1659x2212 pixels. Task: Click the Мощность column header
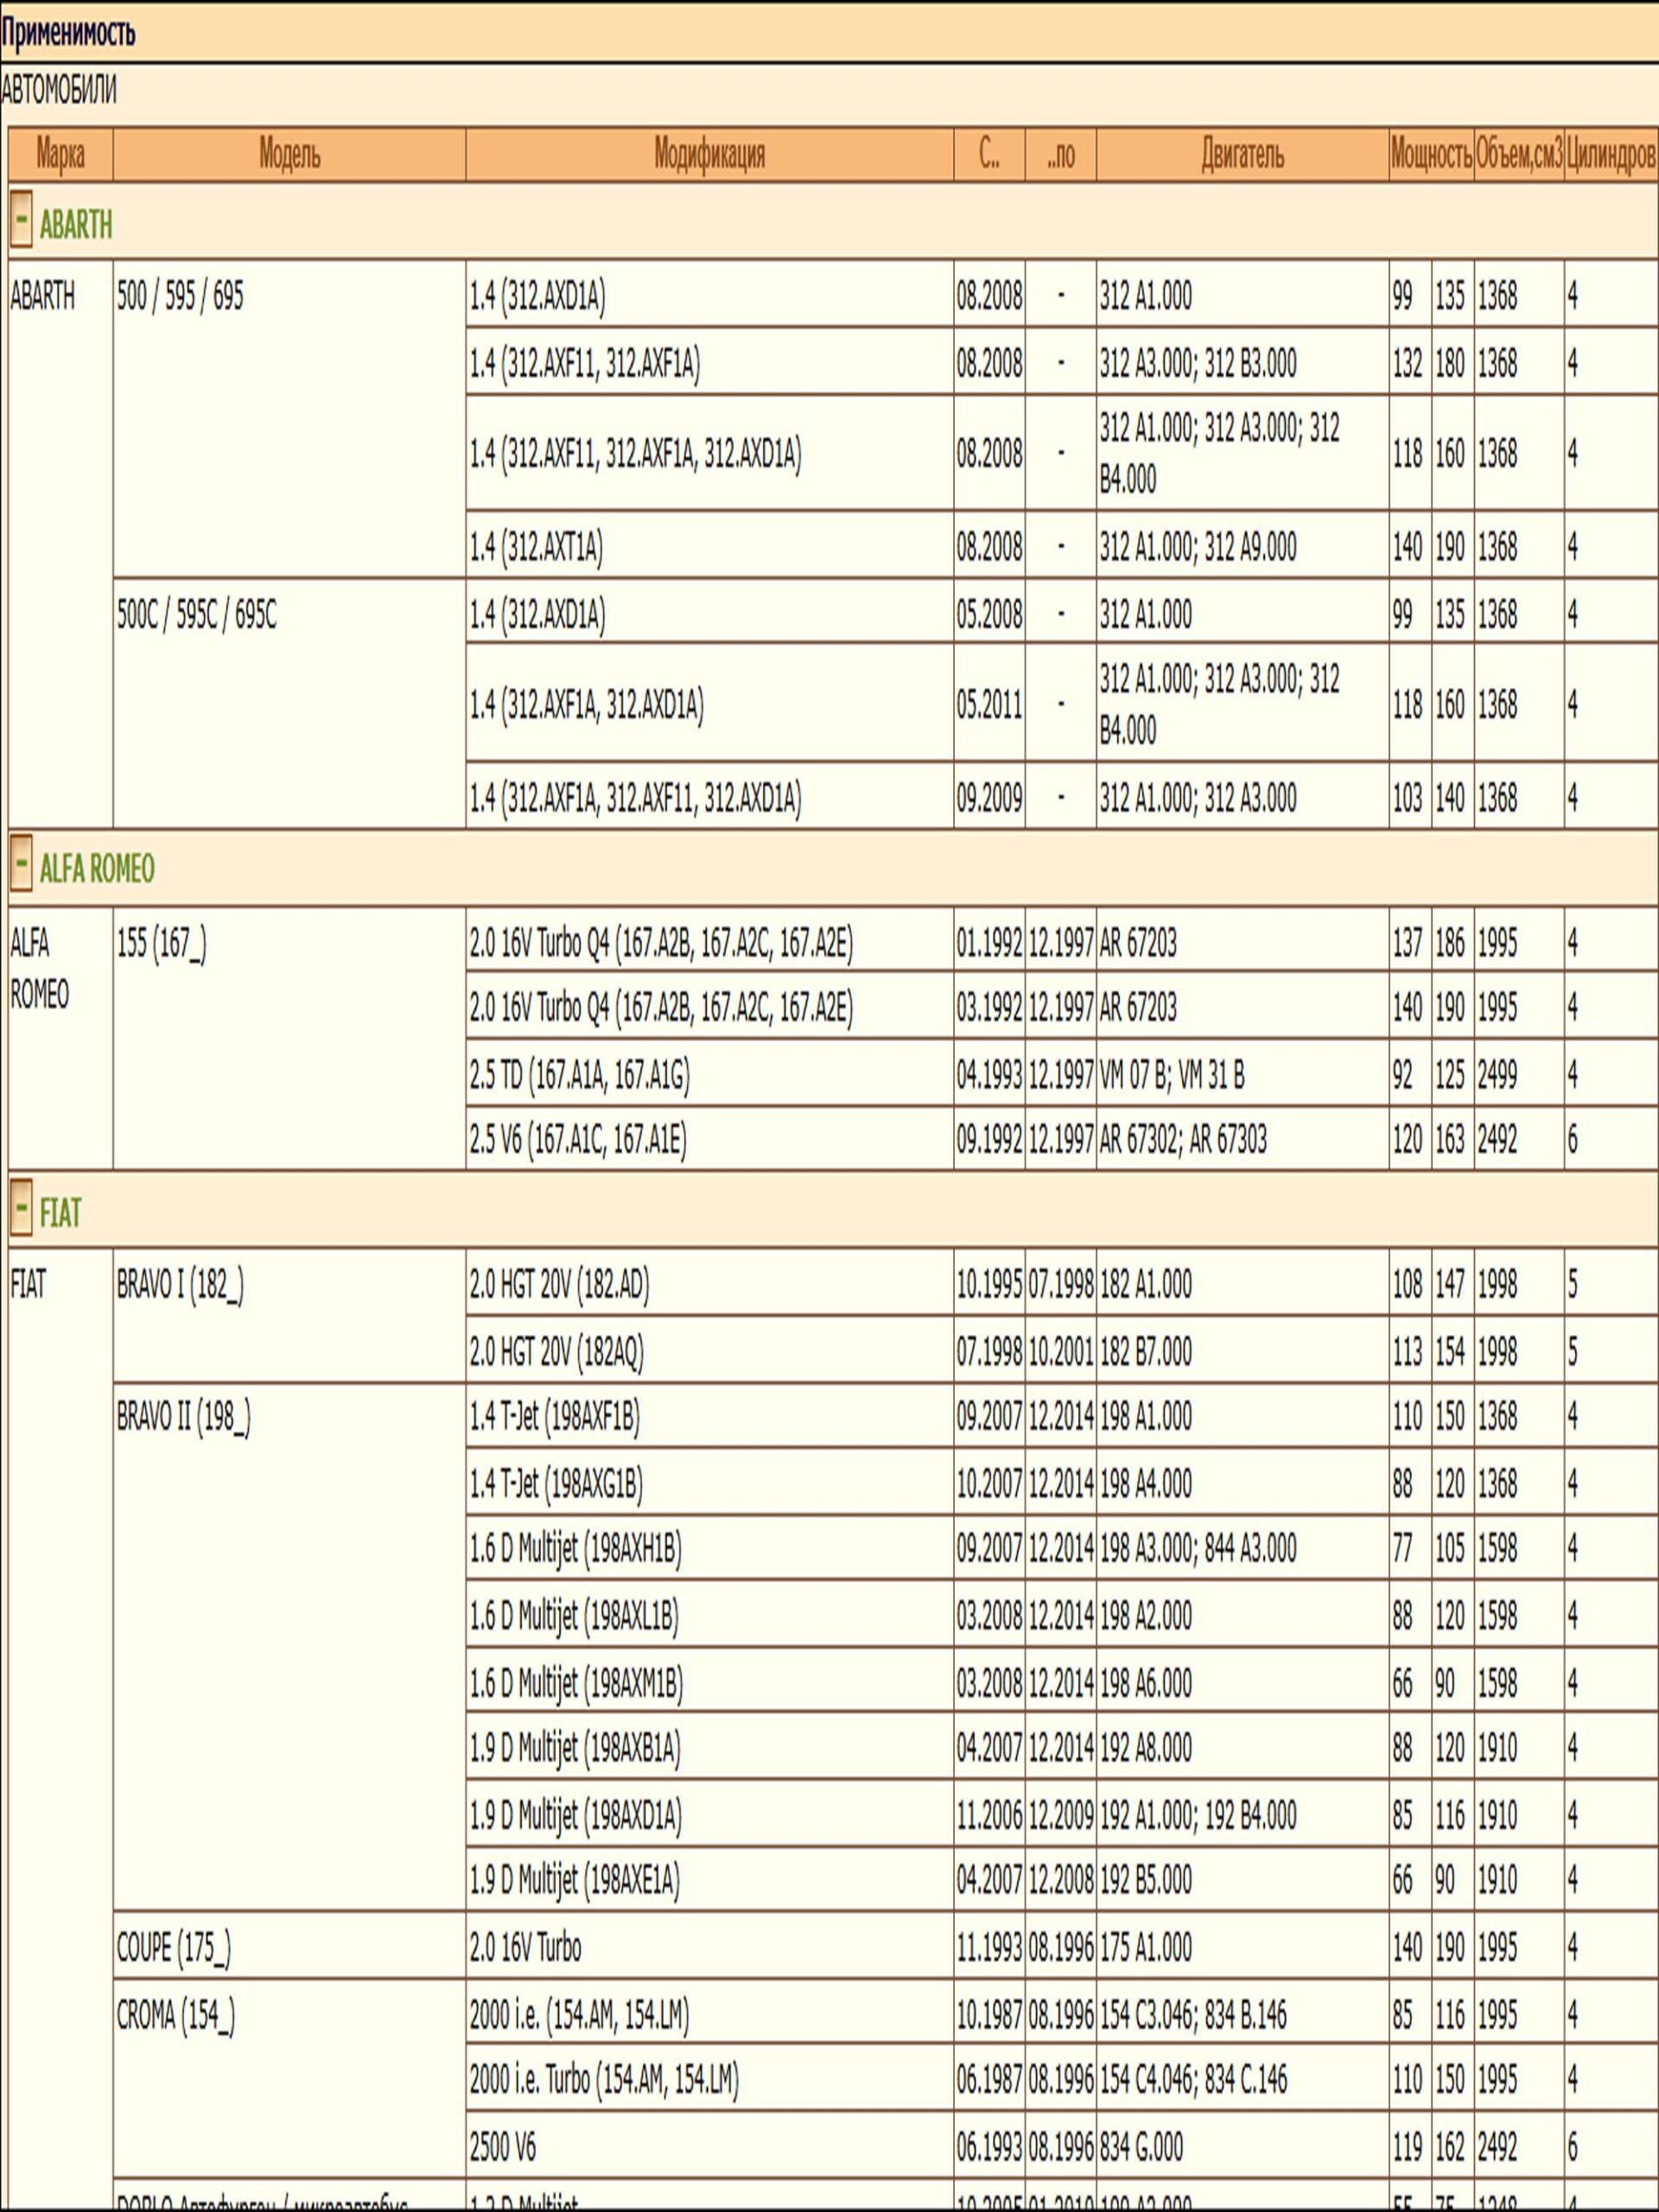(1431, 155)
